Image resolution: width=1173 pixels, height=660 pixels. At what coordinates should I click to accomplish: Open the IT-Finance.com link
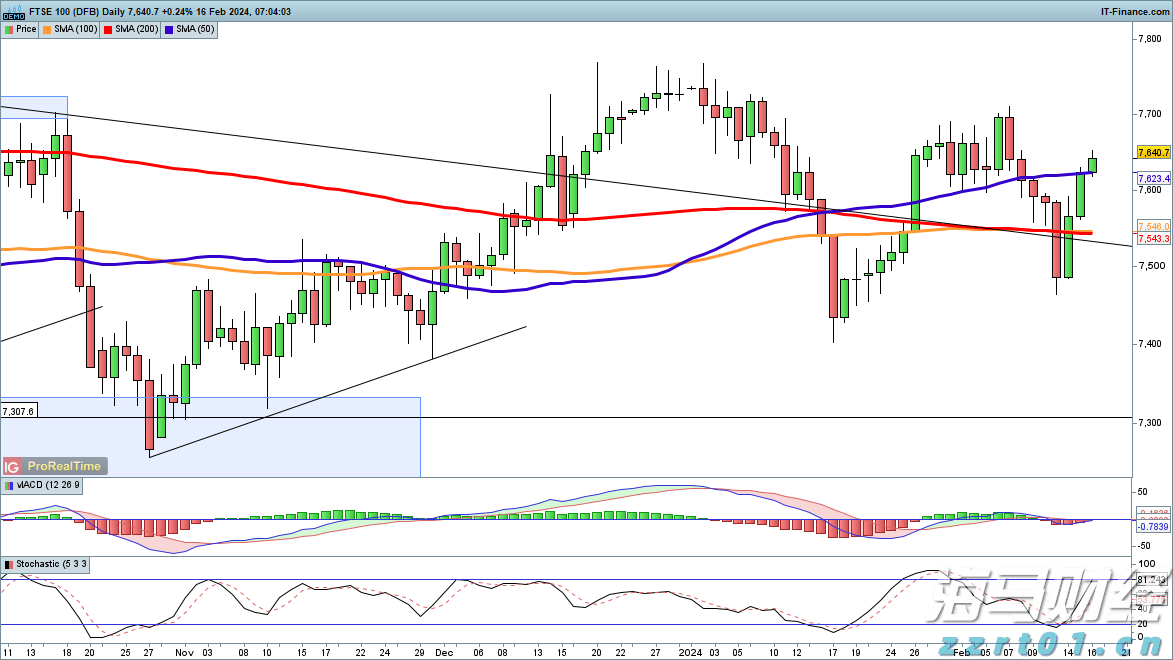pyautogui.click(x=1134, y=11)
